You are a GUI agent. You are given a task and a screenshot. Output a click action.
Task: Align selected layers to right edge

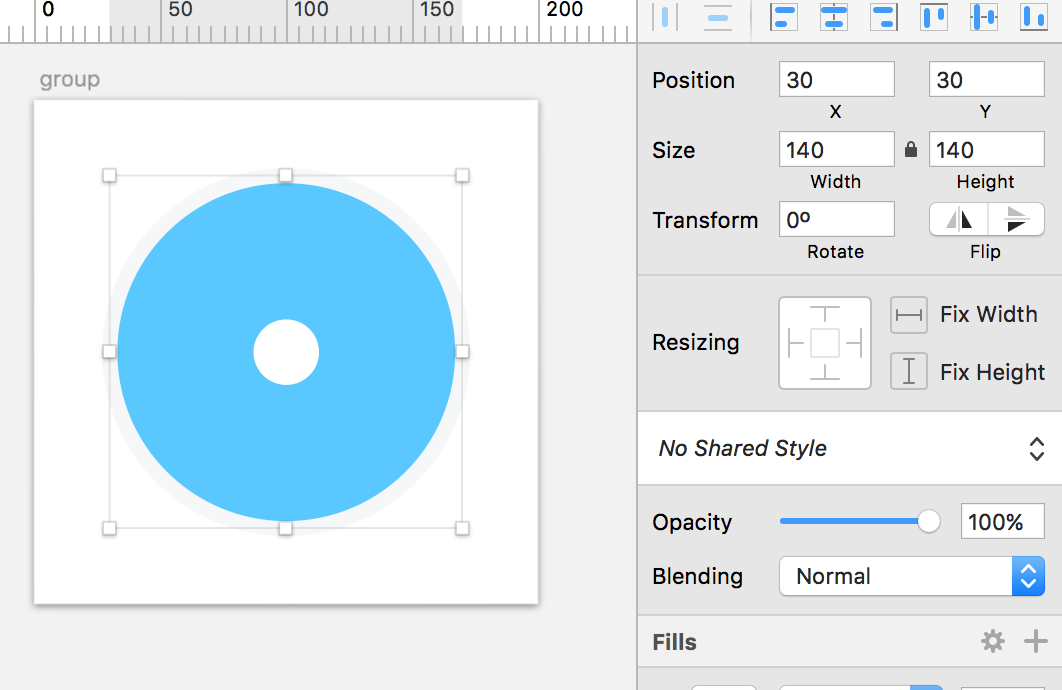click(x=884, y=17)
